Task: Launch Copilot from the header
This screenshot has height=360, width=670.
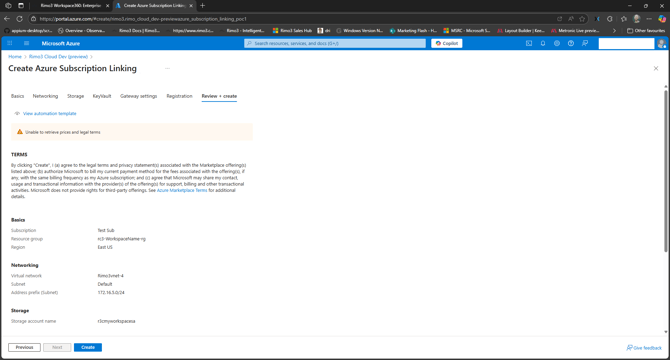Action: [x=447, y=43]
